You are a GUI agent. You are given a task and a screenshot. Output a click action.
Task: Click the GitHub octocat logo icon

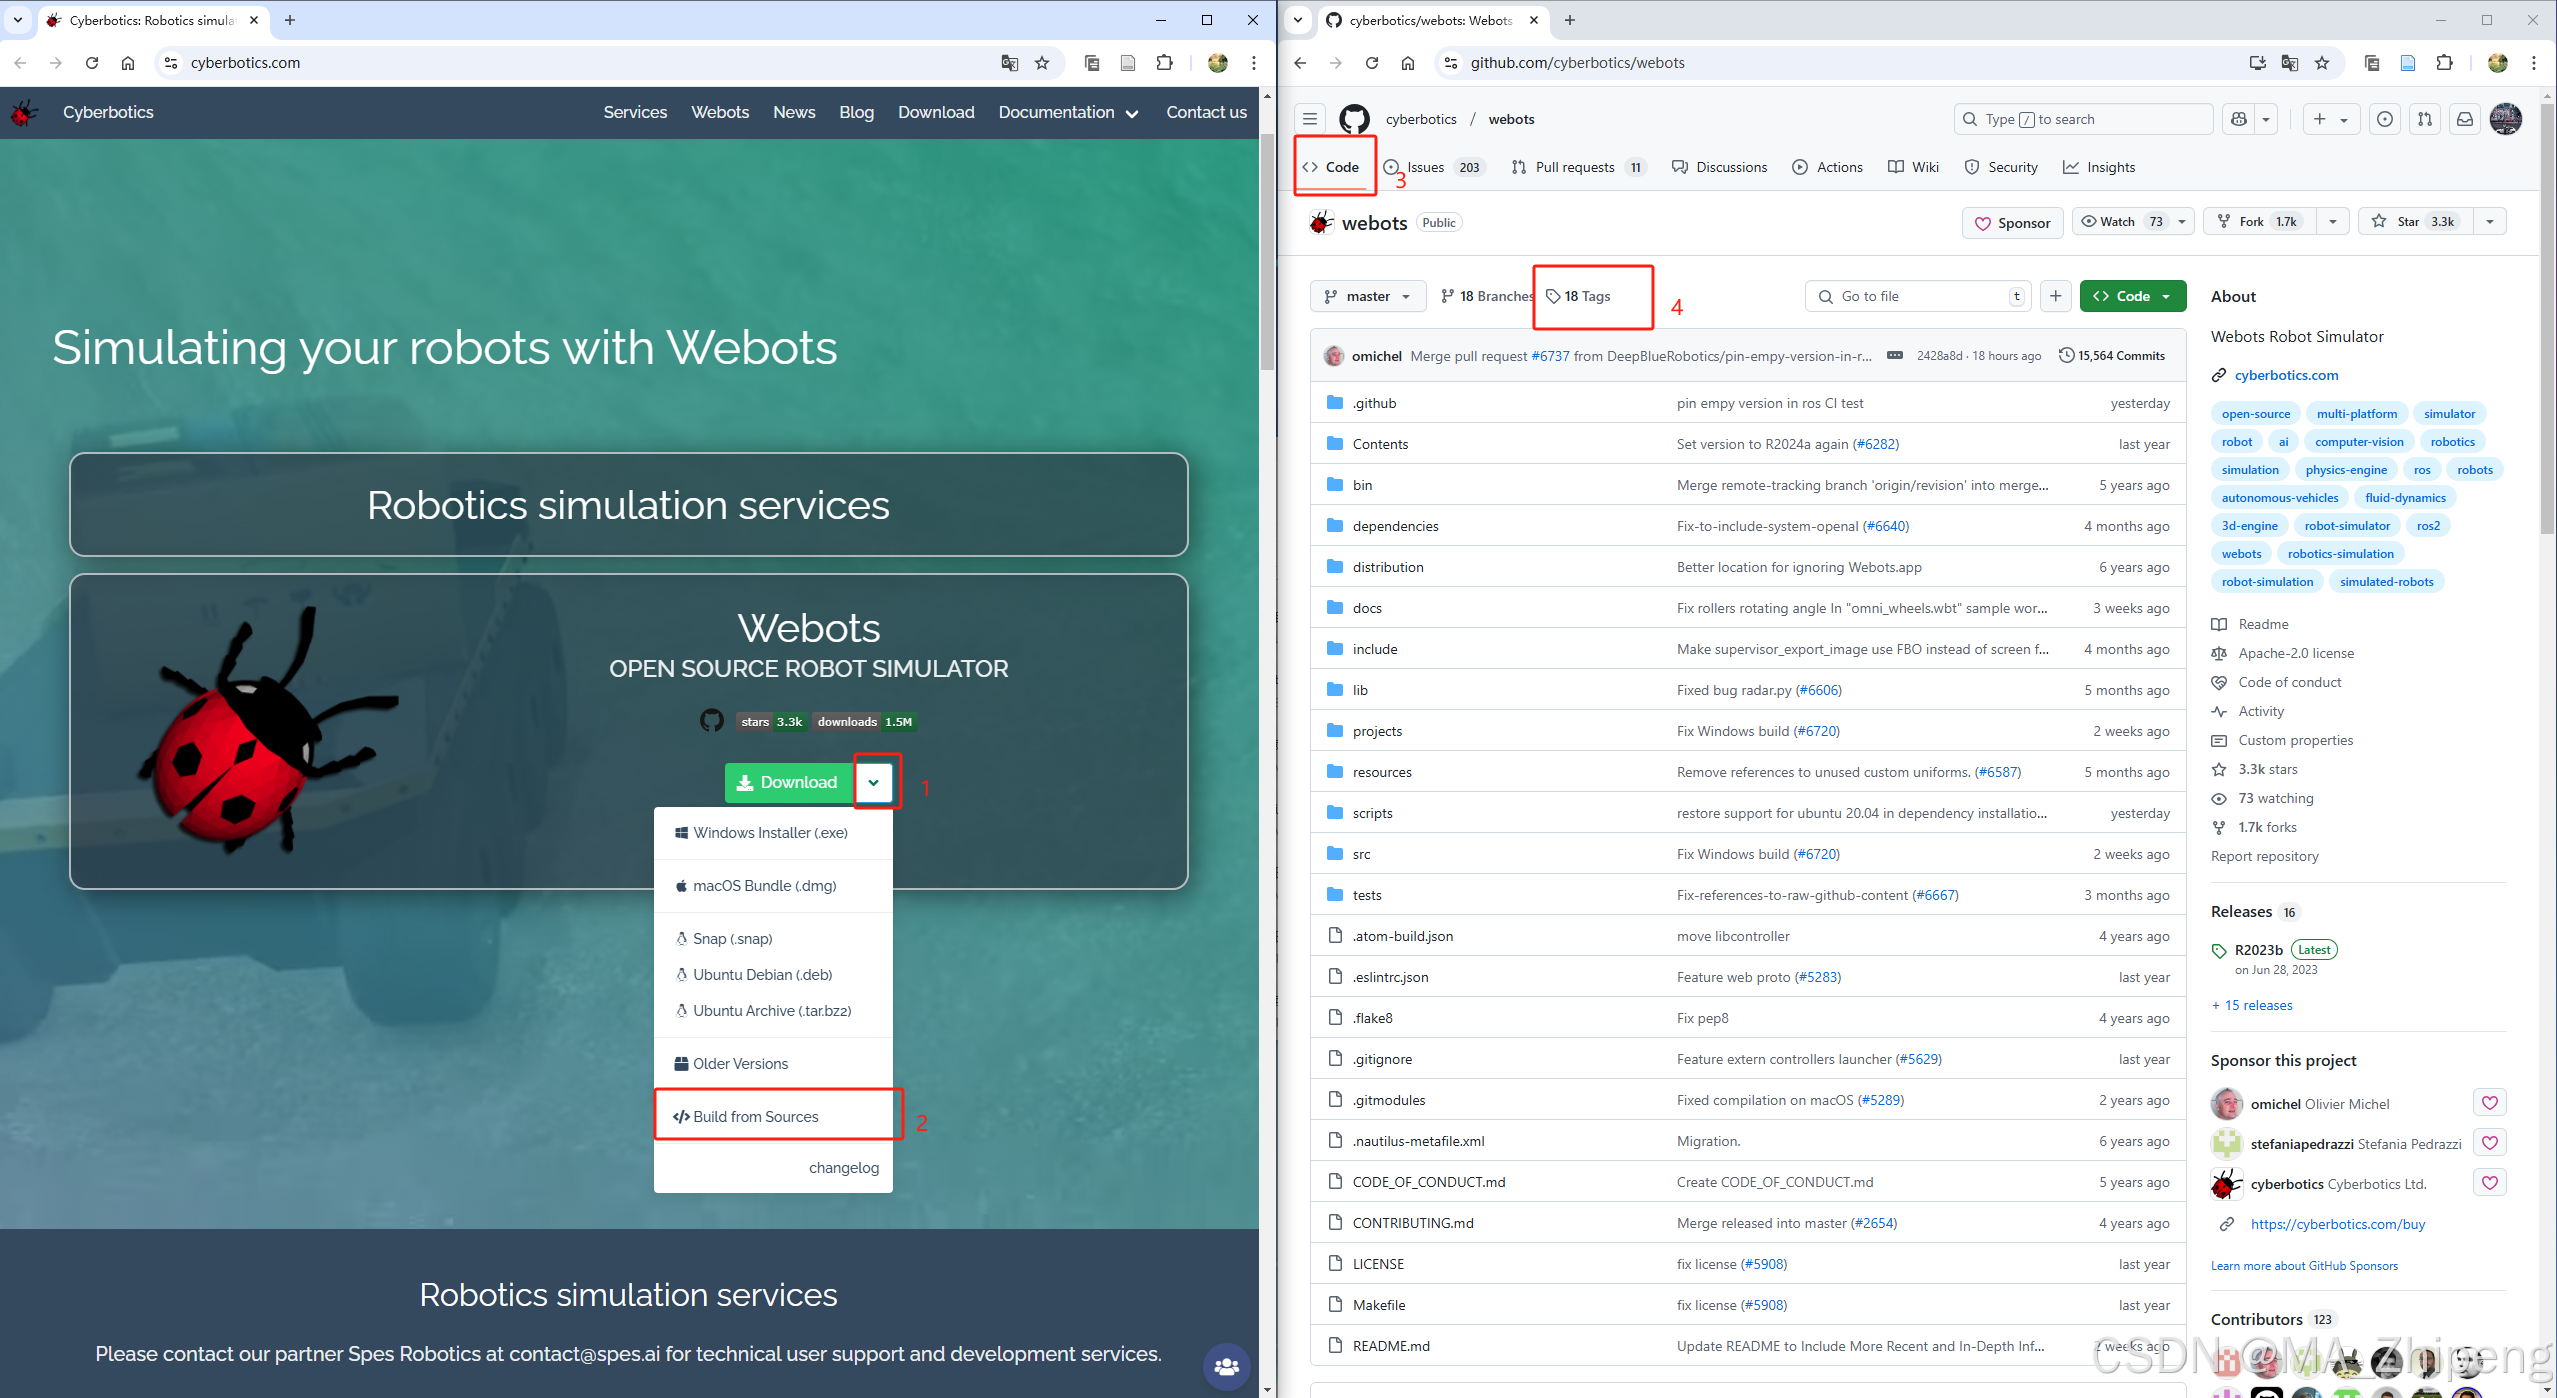coord(1355,119)
